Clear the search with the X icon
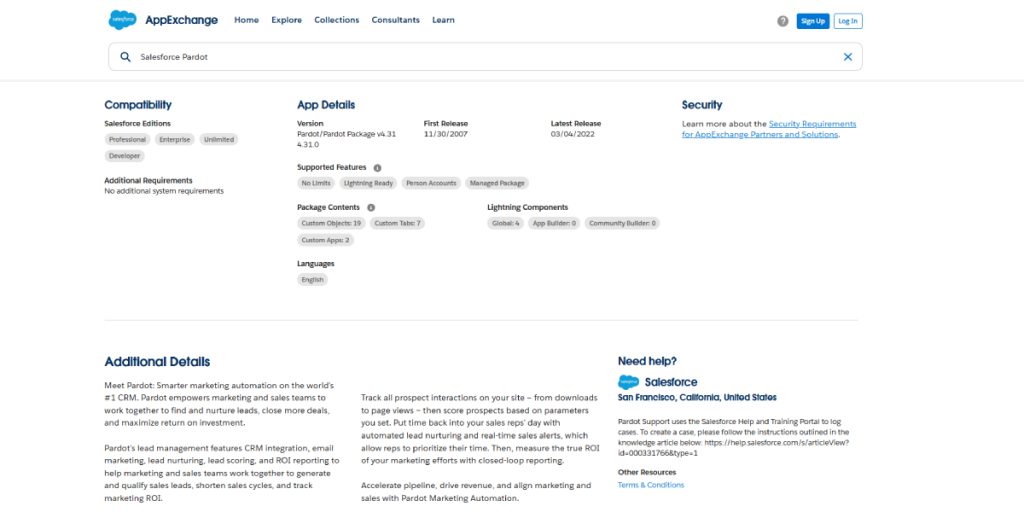Screen dimensions: 1024x512 pyautogui.click(x=848, y=57)
